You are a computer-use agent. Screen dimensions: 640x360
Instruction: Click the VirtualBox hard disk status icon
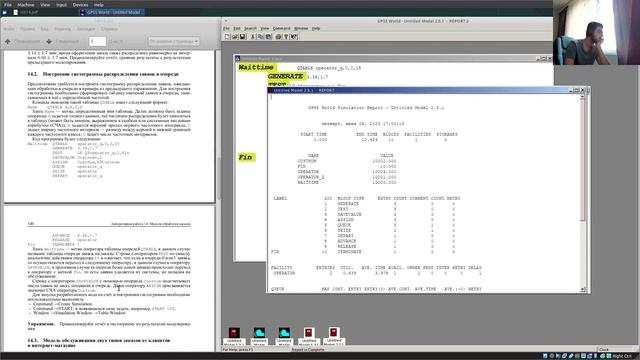(545, 356)
